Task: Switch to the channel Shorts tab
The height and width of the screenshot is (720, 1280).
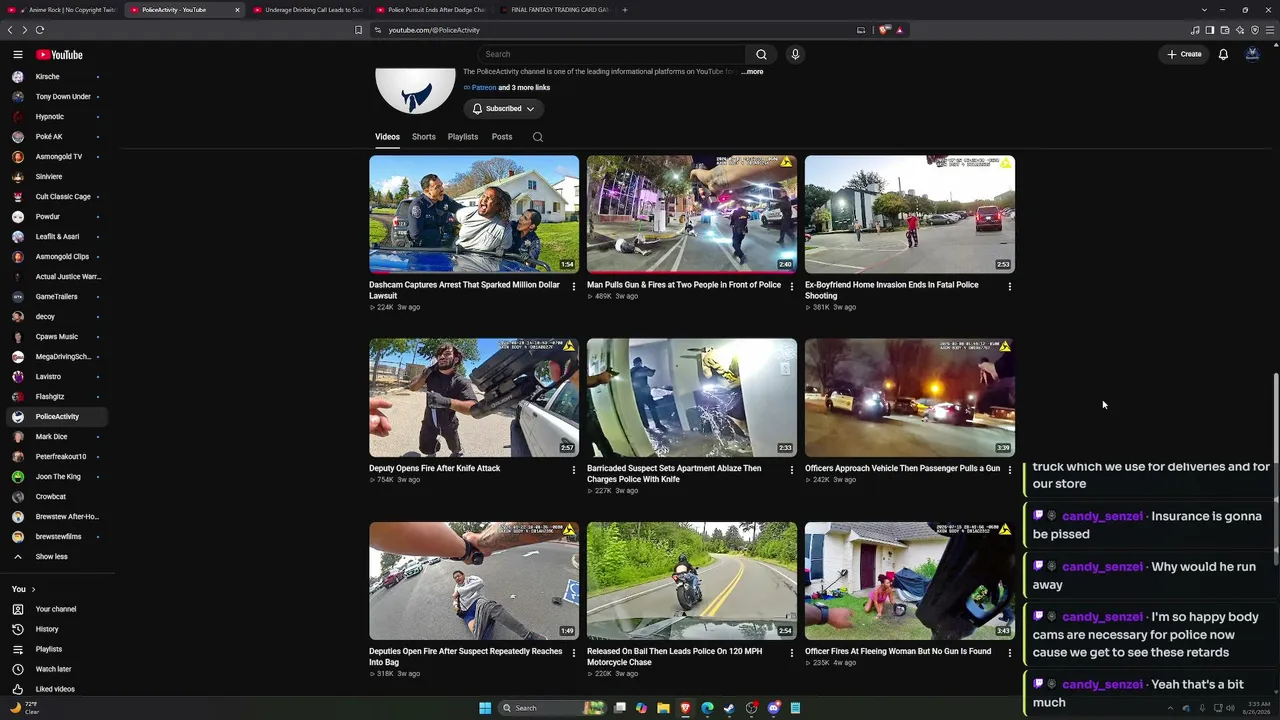Action: (x=423, y=137)
